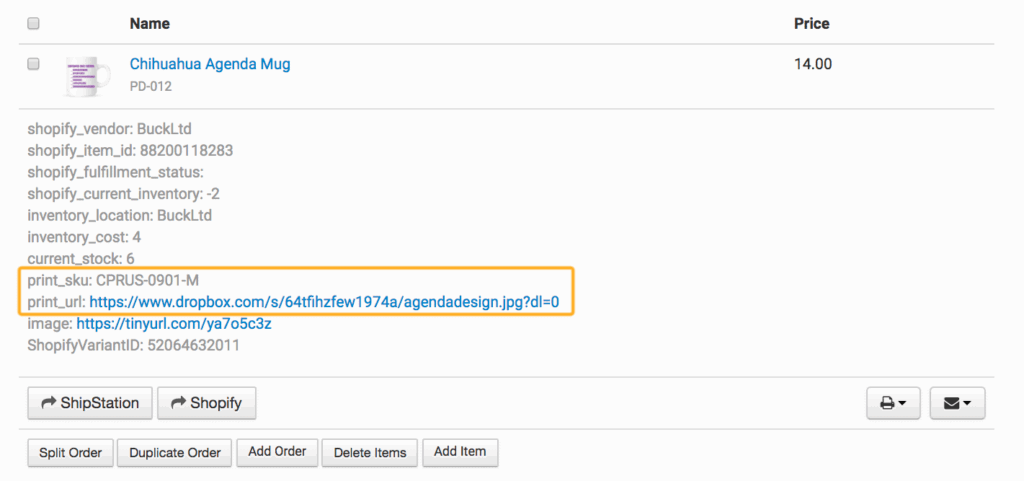Screen dimensions: 1024x481
Task: Click the Name column header
Action: pyautogui.click(x=150, y=23)
